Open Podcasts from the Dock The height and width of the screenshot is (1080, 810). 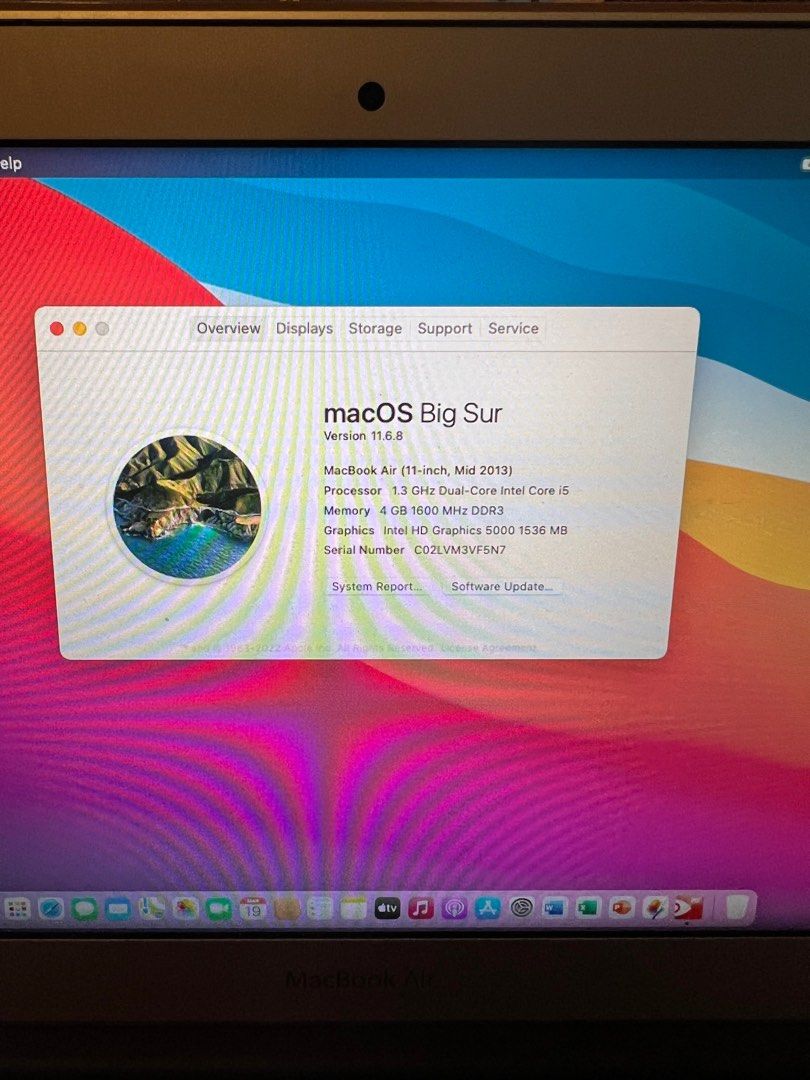click(x=455, y=909)
